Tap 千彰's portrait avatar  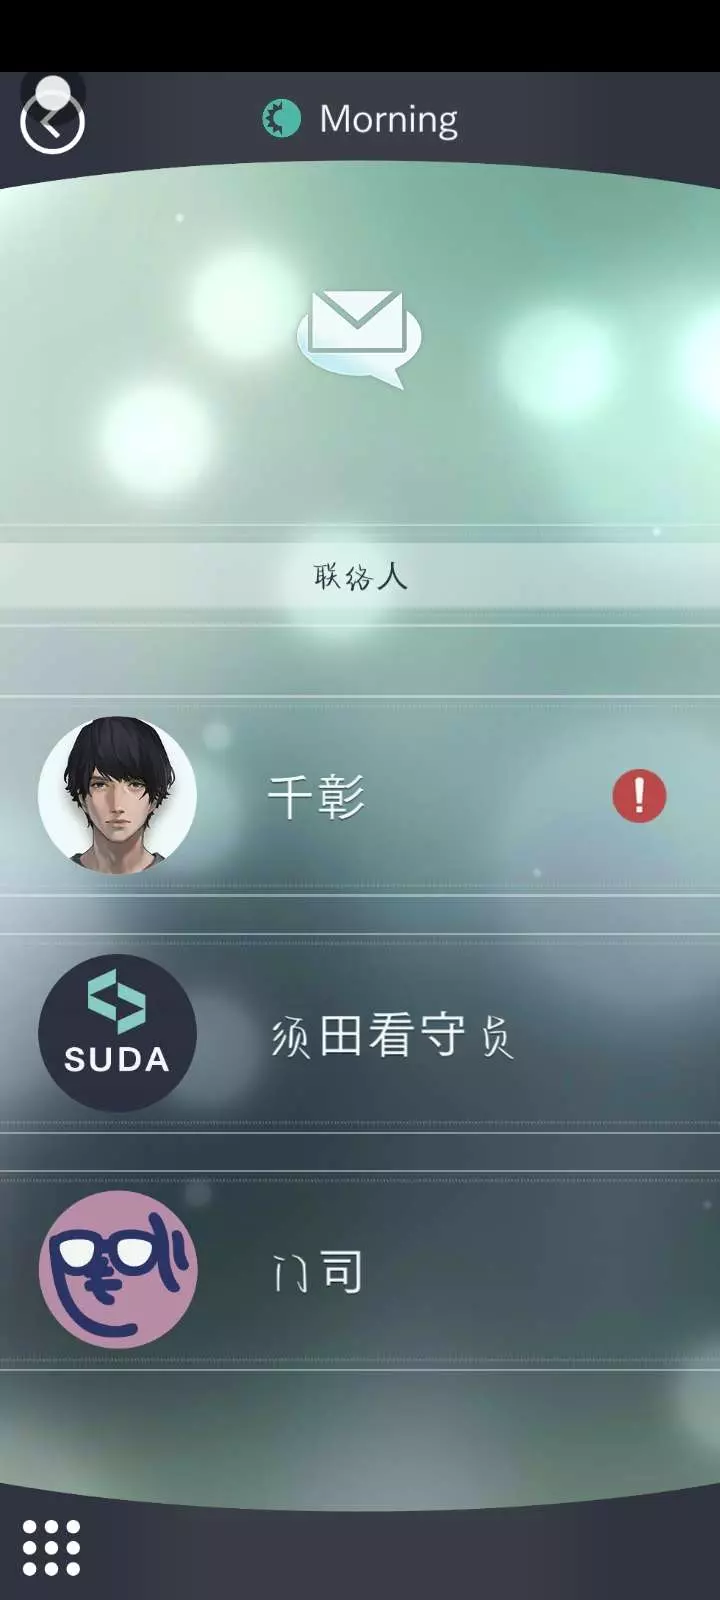pyautogui.click(x=117, y=795)
